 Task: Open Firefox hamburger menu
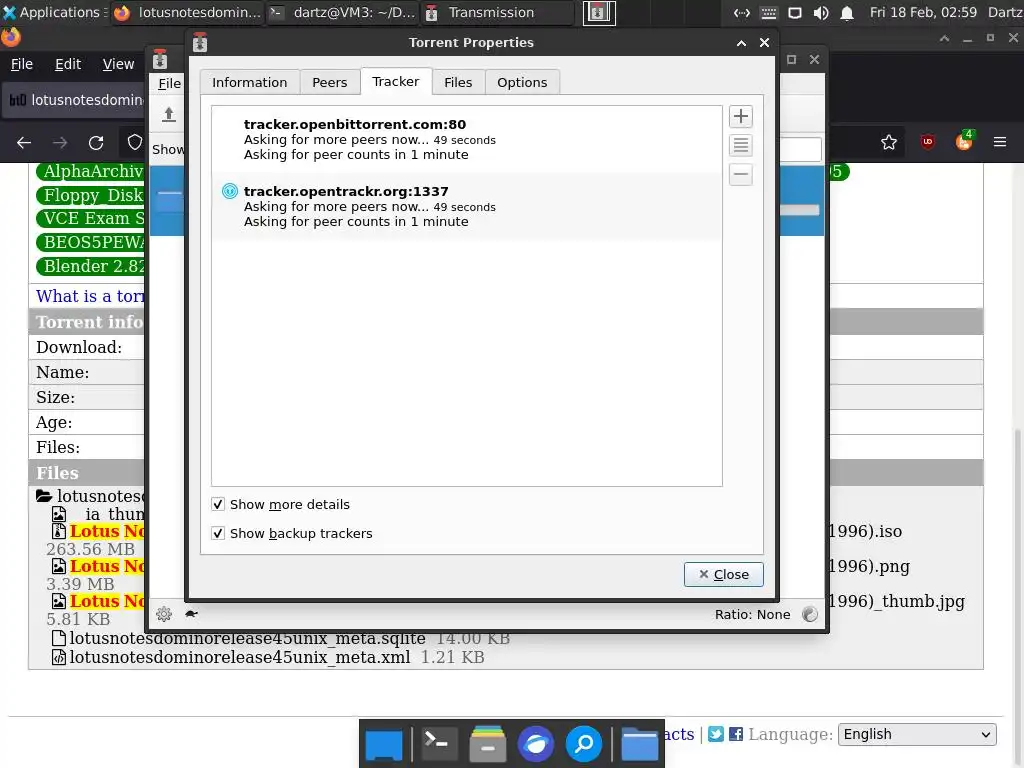[1000, 142]
